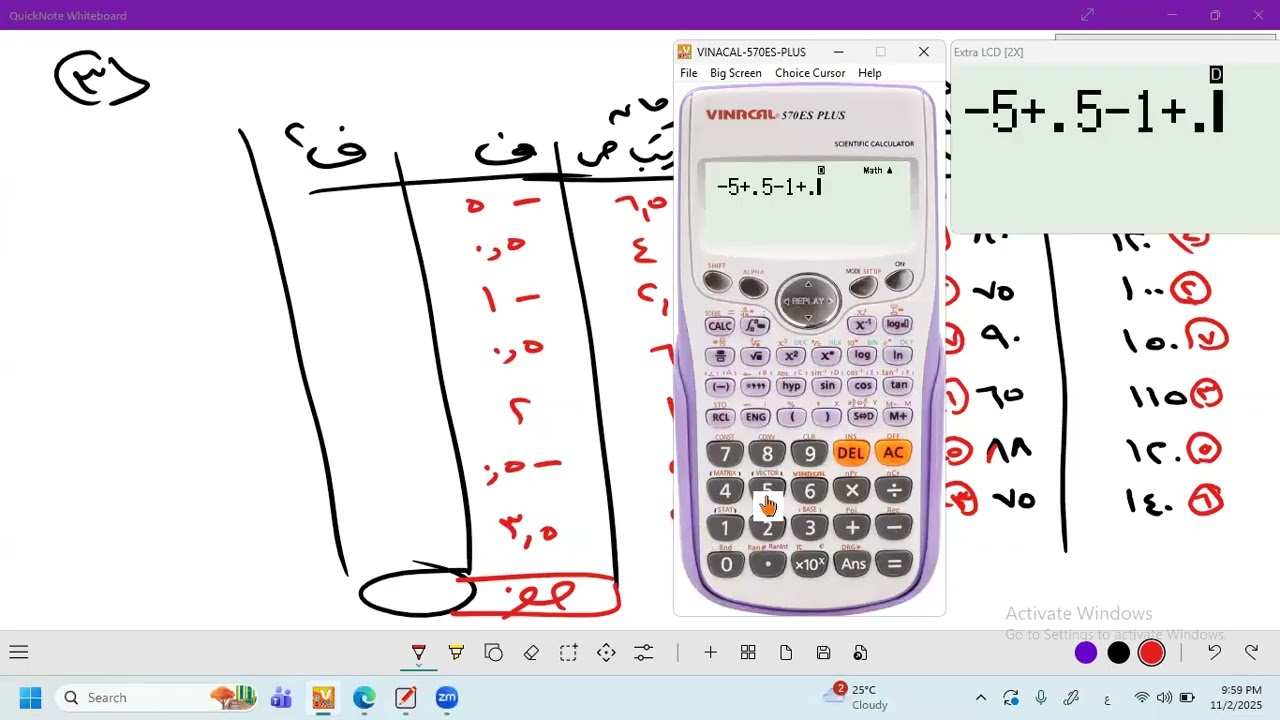Tap the plus key on calculator
The image size is (1280, 720).
pyautogui.click(x=852, y=527)
